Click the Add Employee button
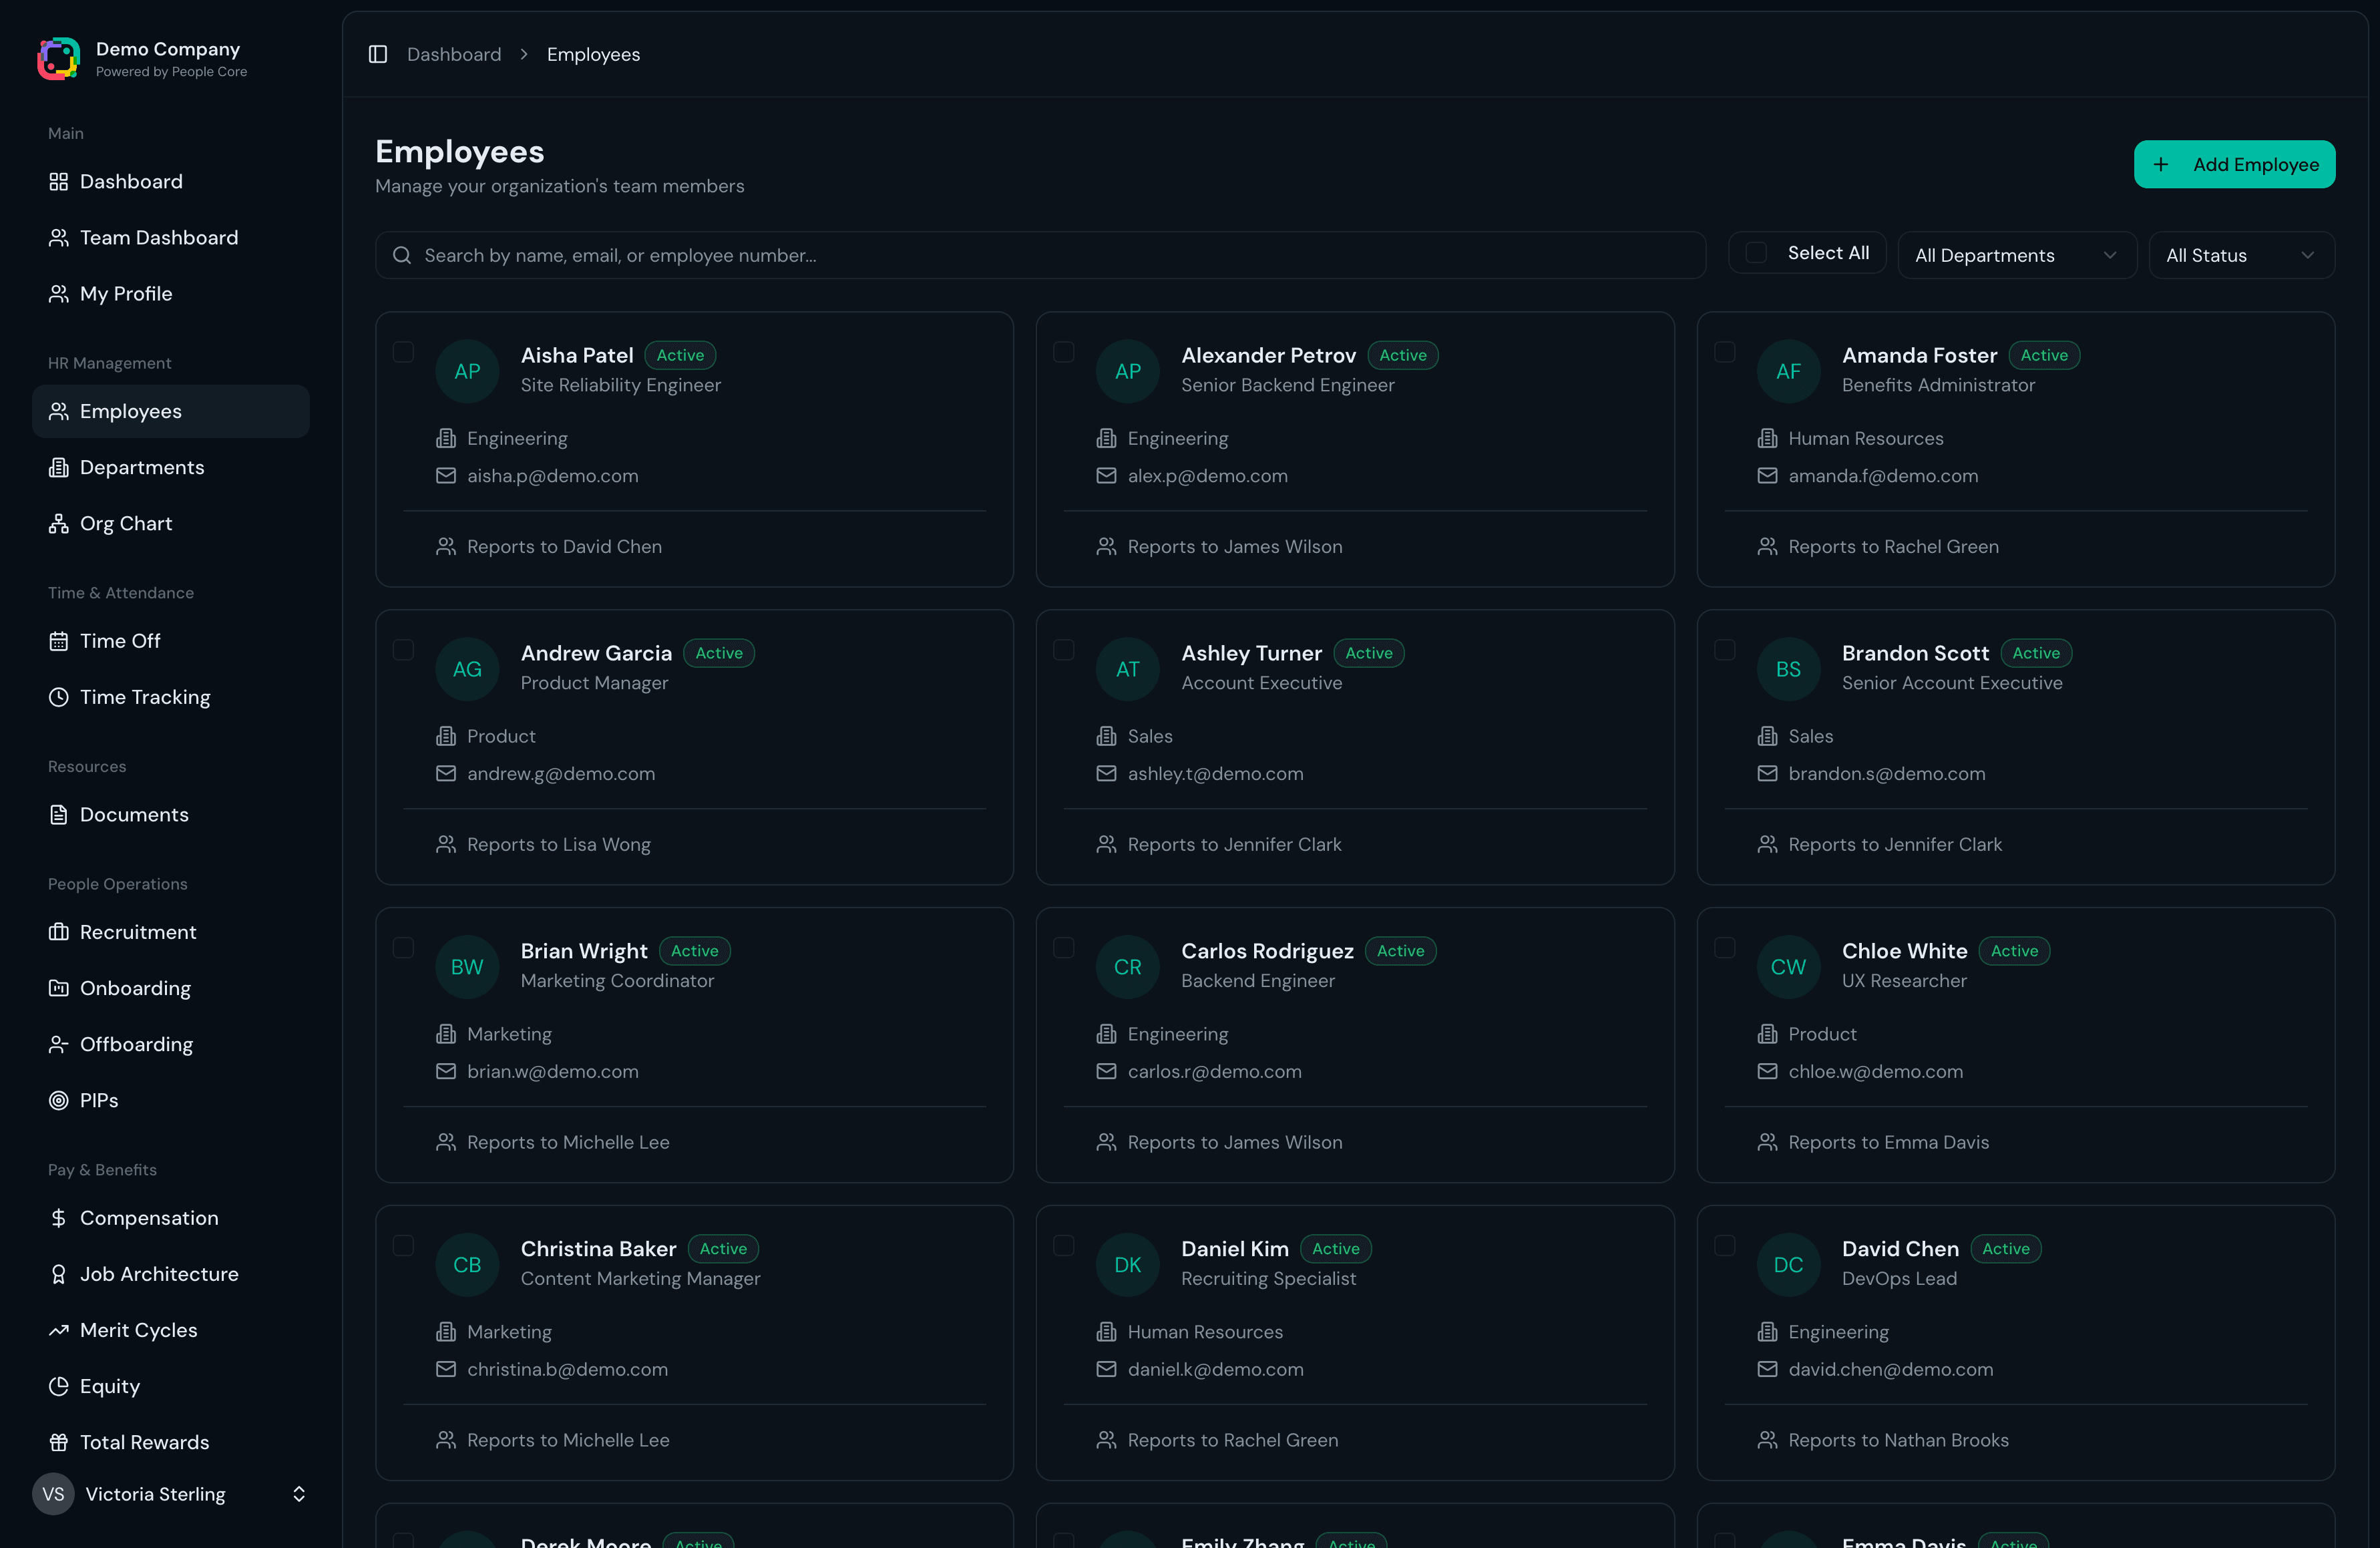The width and height of the screenshot is (2380, 1548). point(2234,164)
